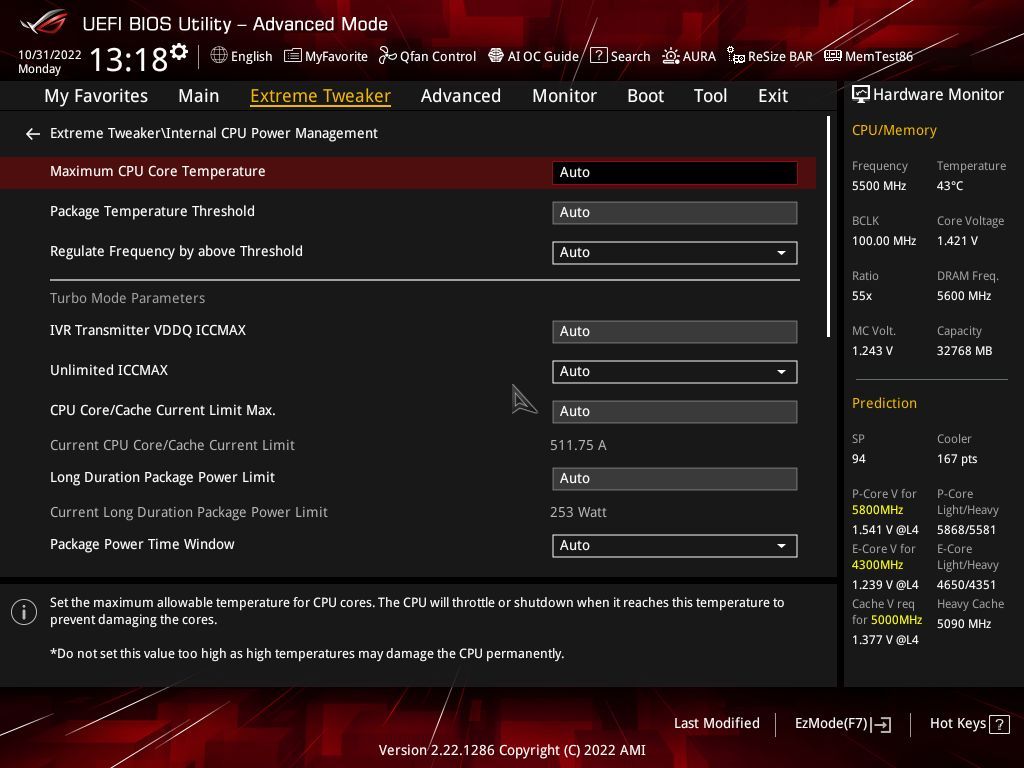Switch to the Advanced tab
The height and width of the screenshot is (768, 1024).
(x=461, y=96)
